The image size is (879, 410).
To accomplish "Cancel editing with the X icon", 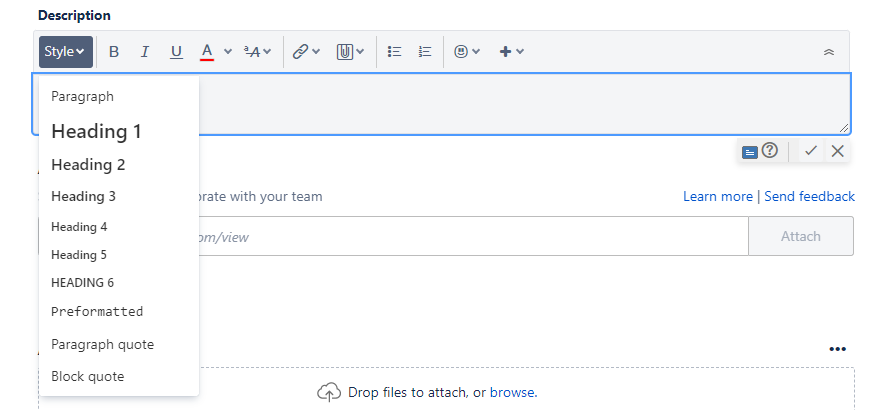I will tap(838, 151).
